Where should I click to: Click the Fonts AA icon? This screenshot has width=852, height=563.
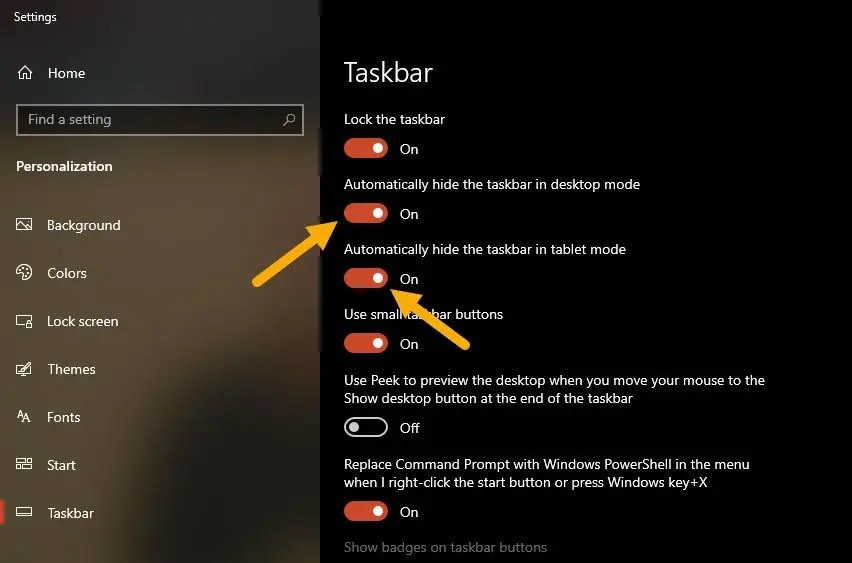coord(24,417)
